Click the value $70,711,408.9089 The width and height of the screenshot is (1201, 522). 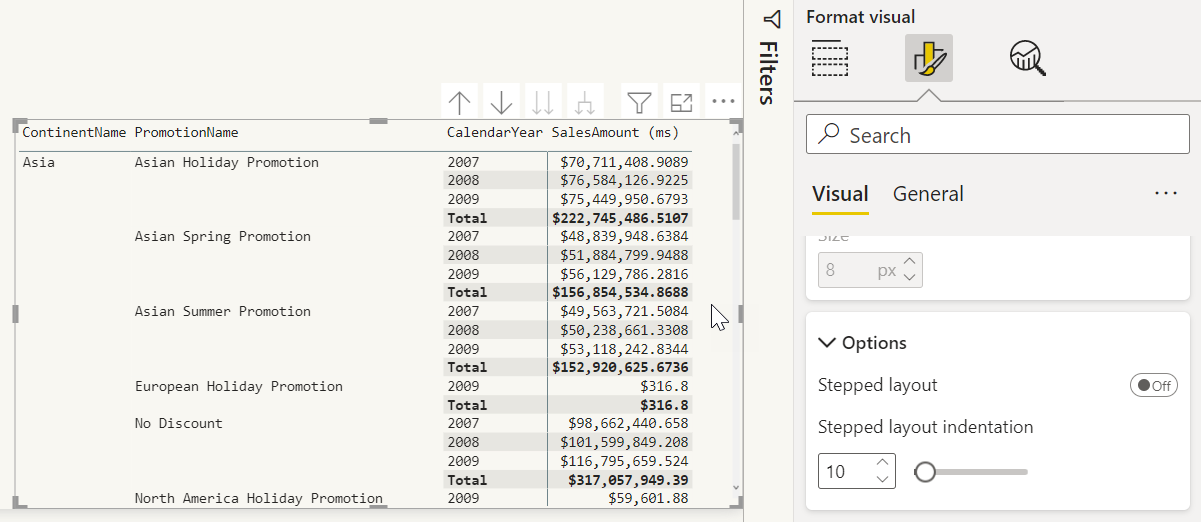624,162
